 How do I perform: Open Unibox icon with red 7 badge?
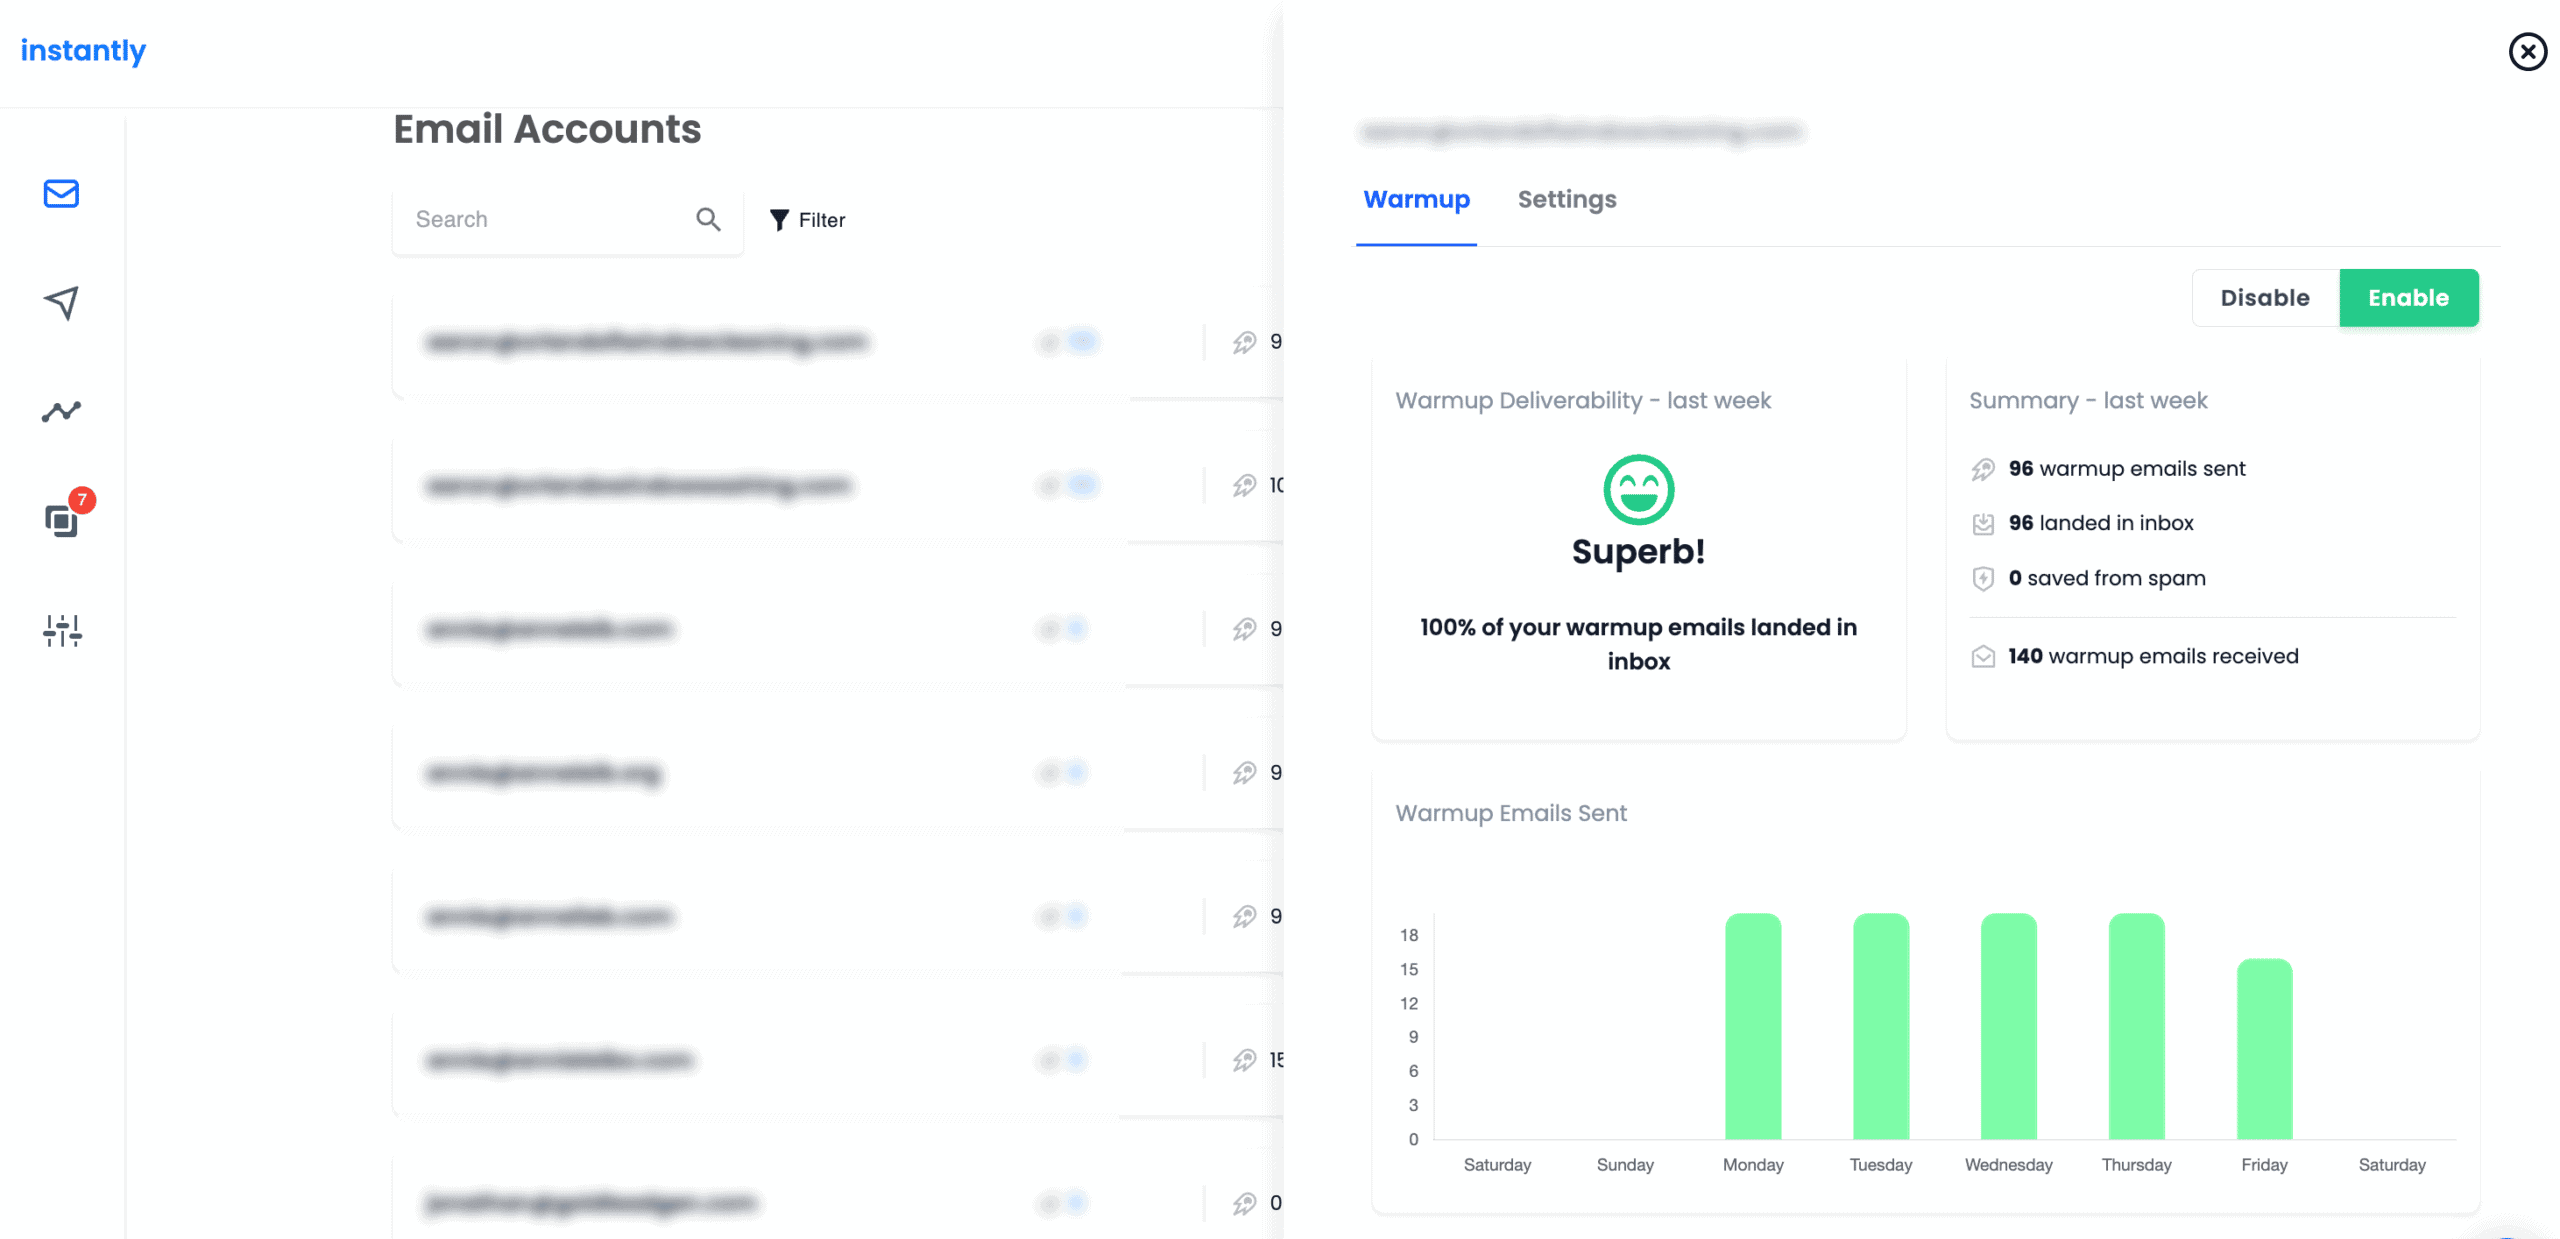click(x=62, y=519)
